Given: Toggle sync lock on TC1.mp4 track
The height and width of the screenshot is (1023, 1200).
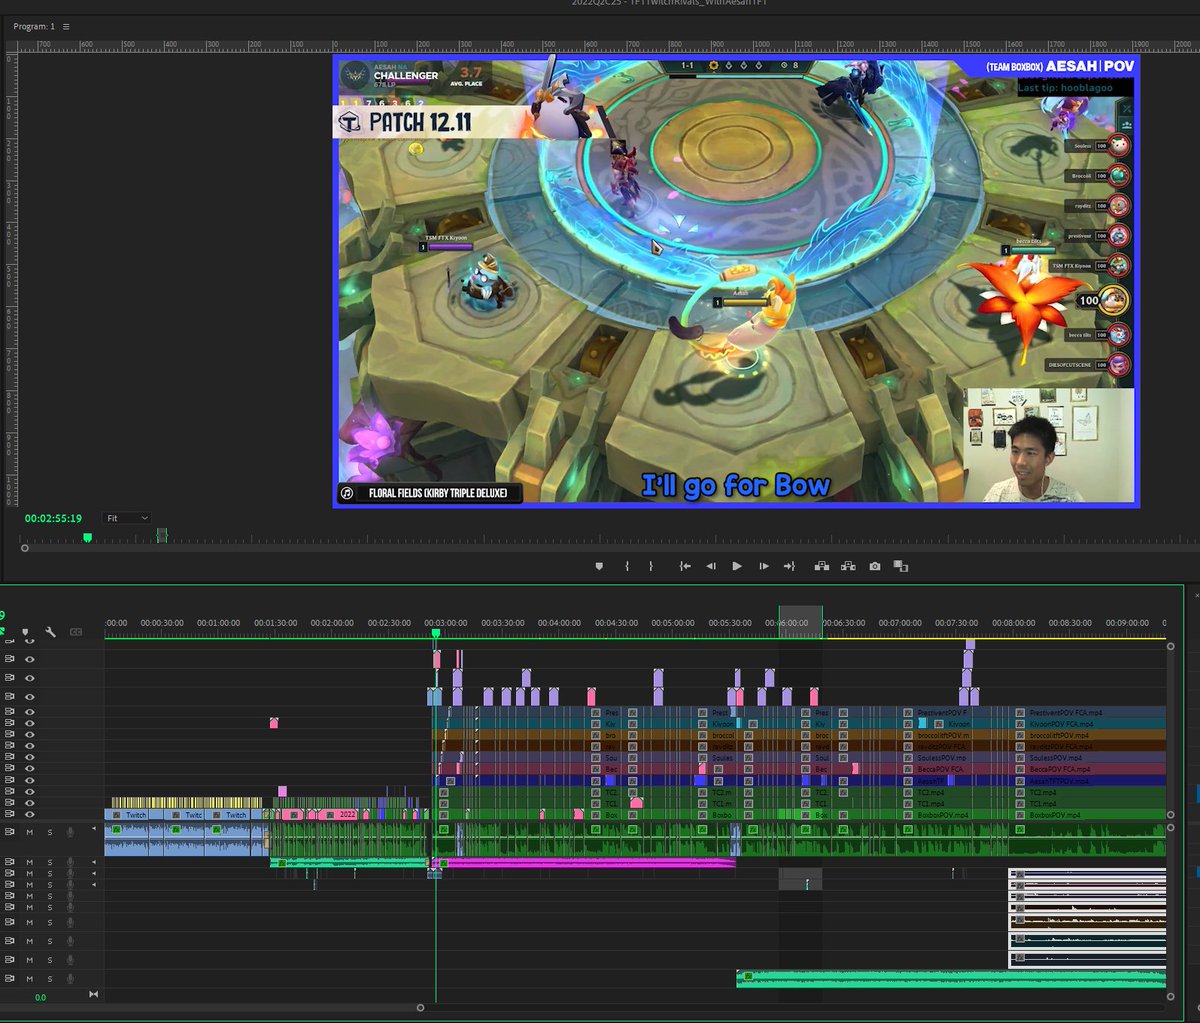Looking at the screenshot, I should [x=10, y=803].
